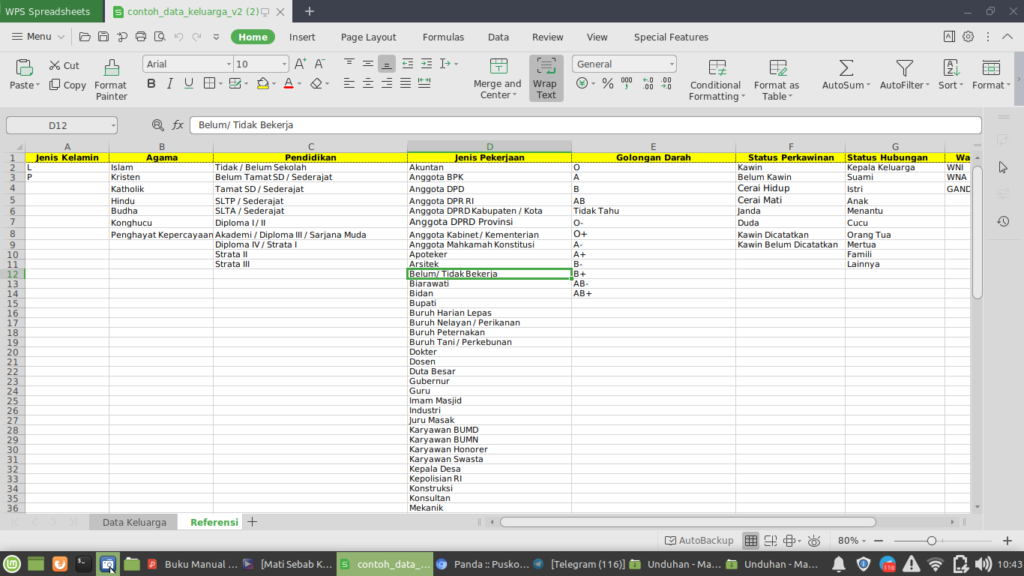1024x576 pixels.
Task: Open the font name dropdown
Action: (x=229, y=64)
